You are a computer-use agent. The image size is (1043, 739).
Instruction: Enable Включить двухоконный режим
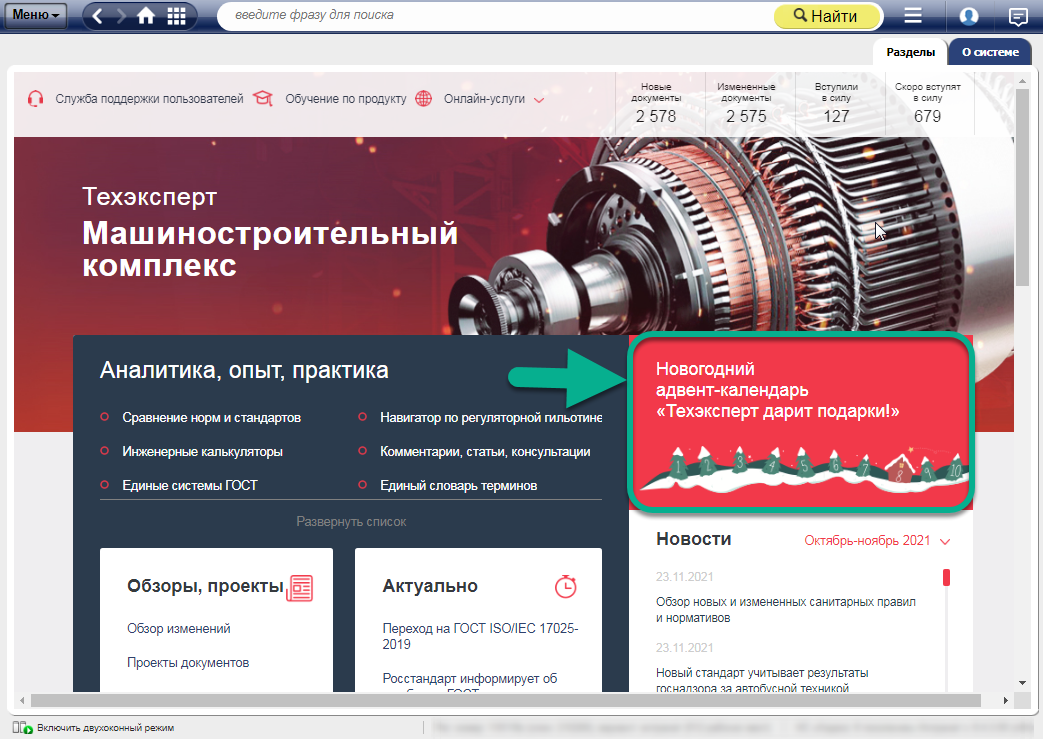[105, 728]
